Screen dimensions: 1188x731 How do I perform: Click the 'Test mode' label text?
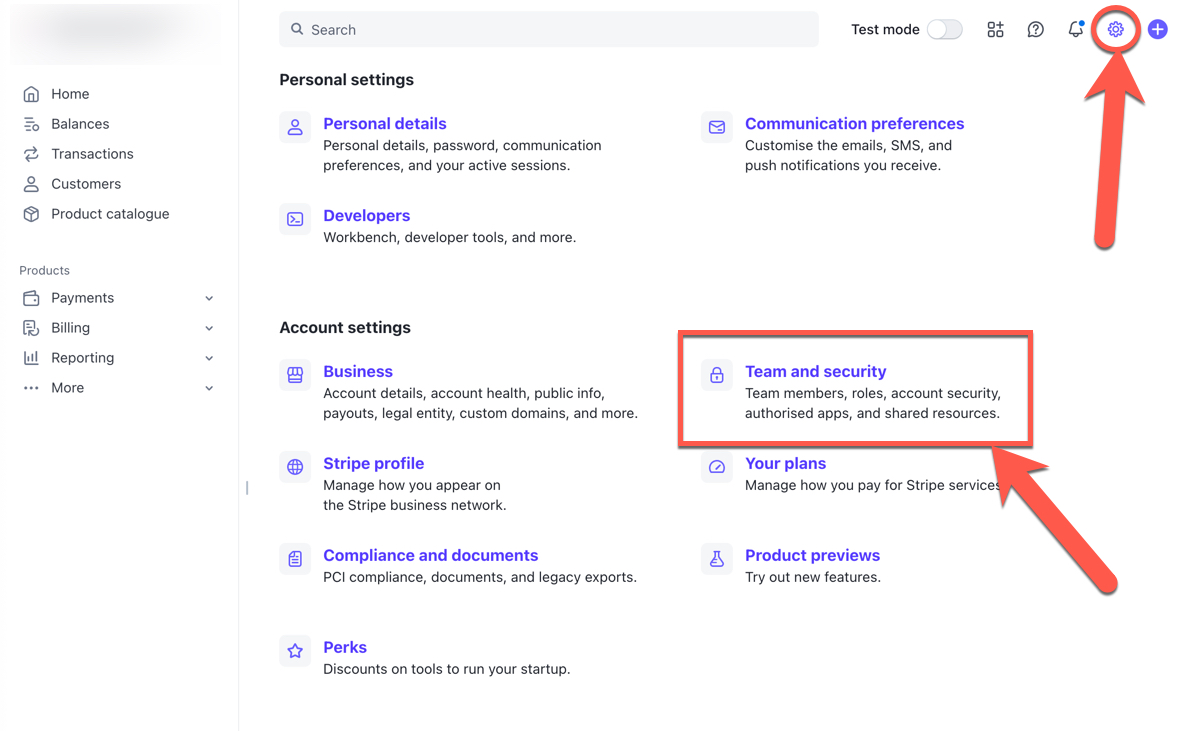click(x=885, y=30)
